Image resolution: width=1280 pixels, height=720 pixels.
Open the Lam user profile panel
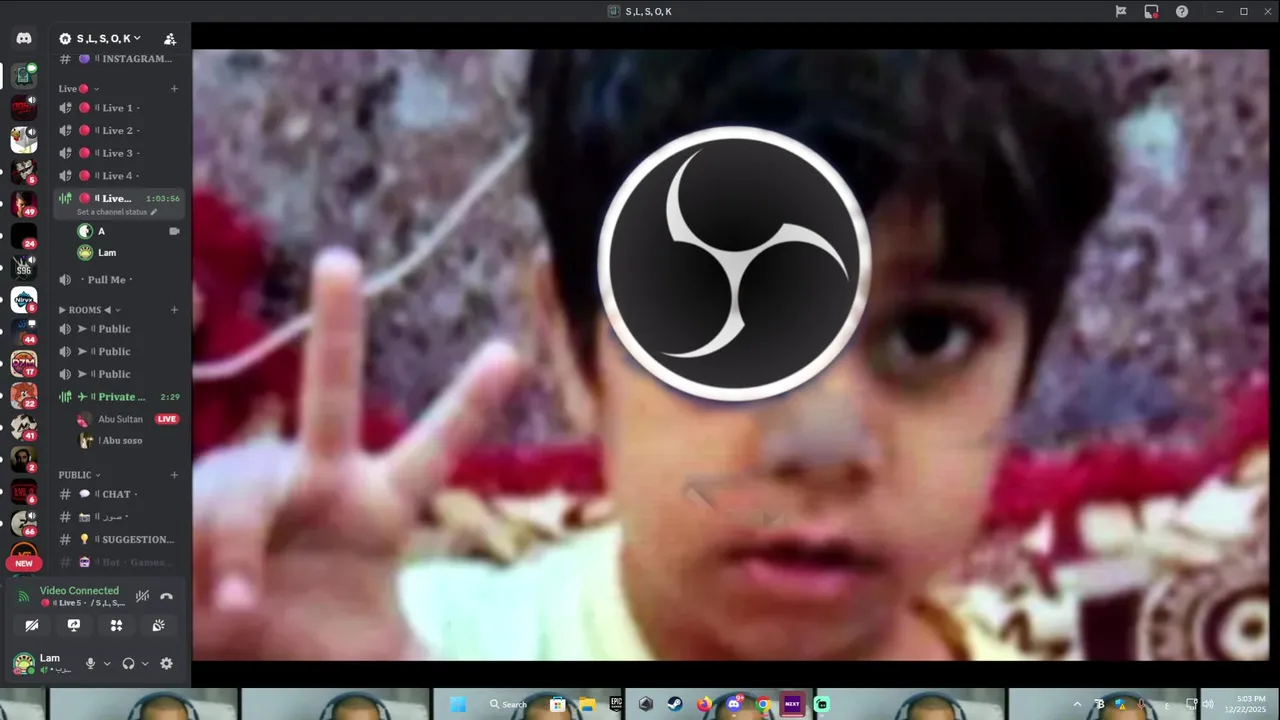point(42,663)
